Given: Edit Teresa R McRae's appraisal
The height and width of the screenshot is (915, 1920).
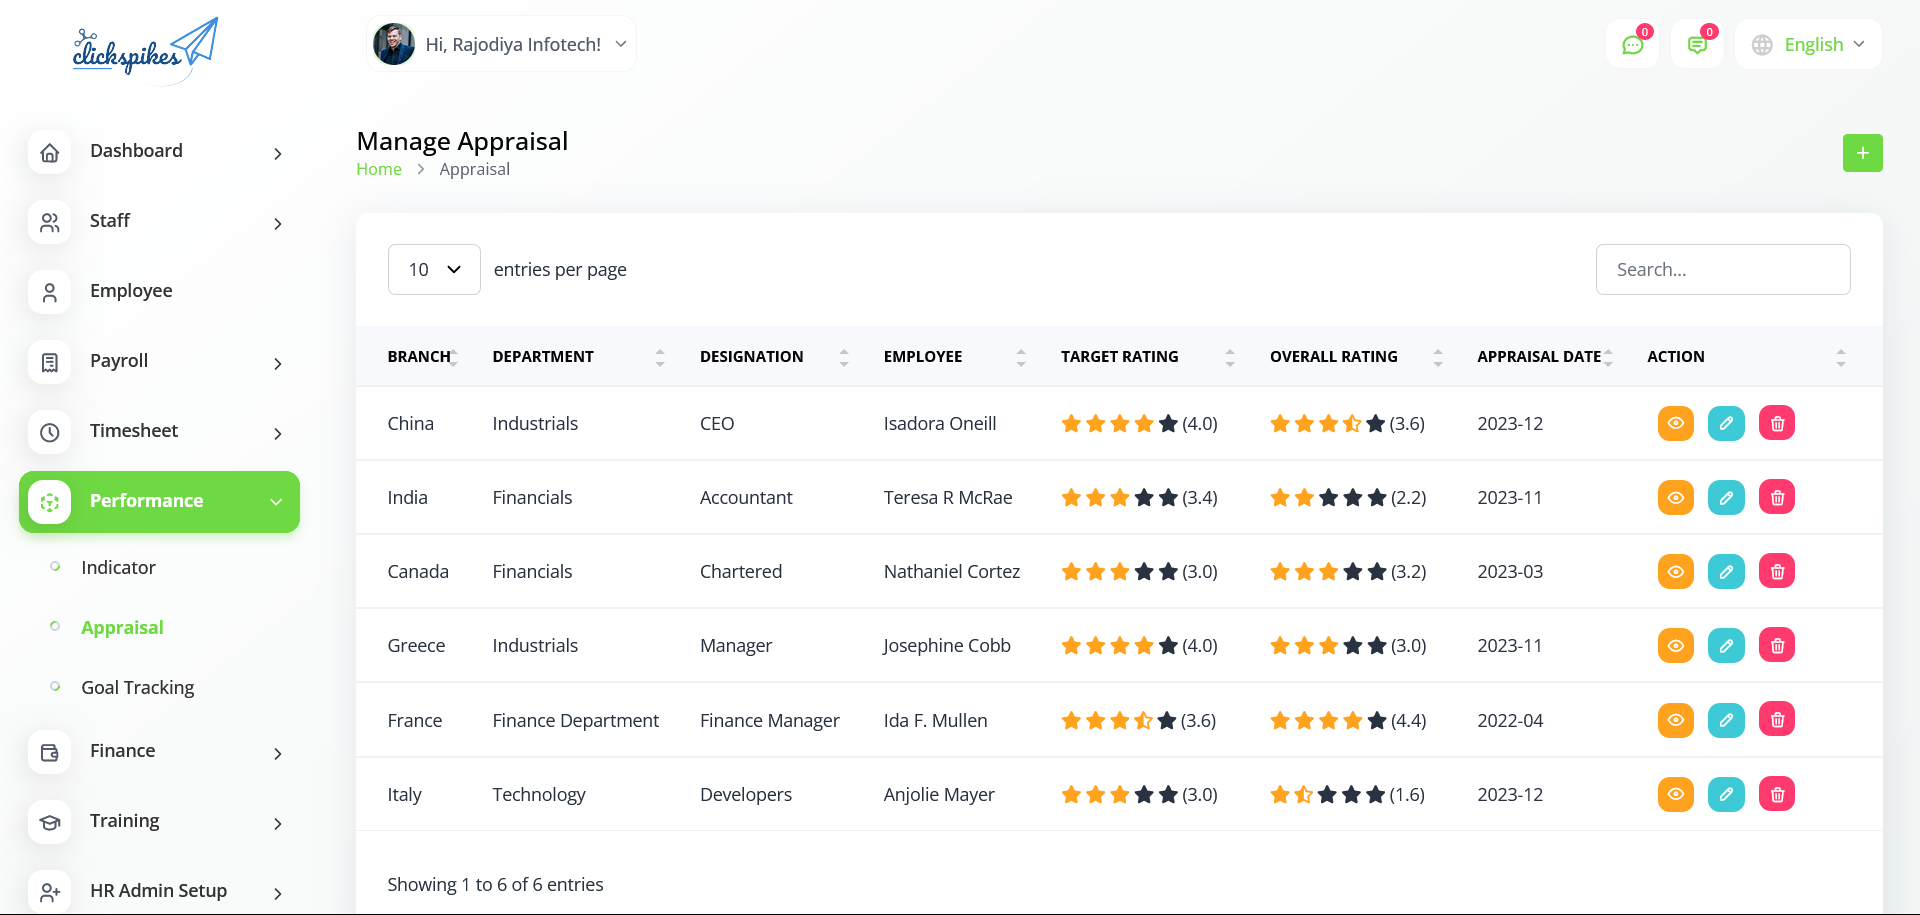Looking at the screenshot, I should click(1726, 497).
